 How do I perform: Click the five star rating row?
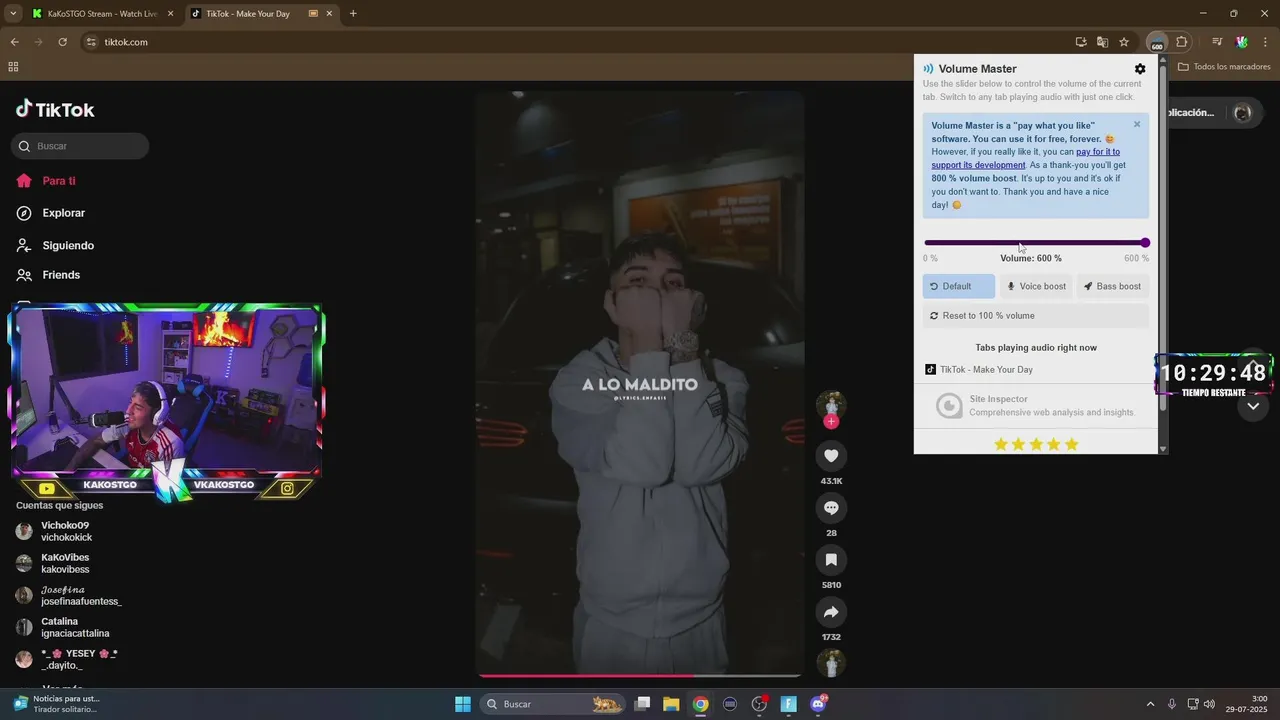1036,444
